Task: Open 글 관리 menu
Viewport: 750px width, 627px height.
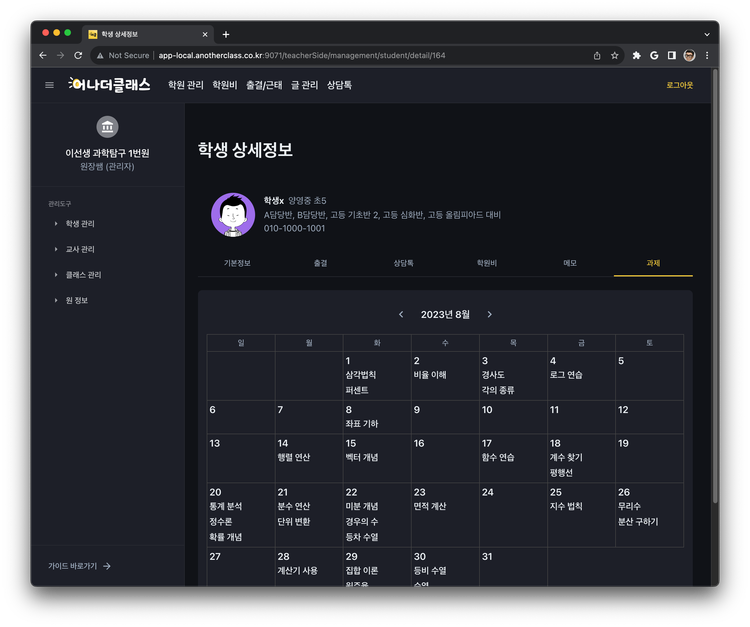Action: pyautogui.click(x=304, y=85)
